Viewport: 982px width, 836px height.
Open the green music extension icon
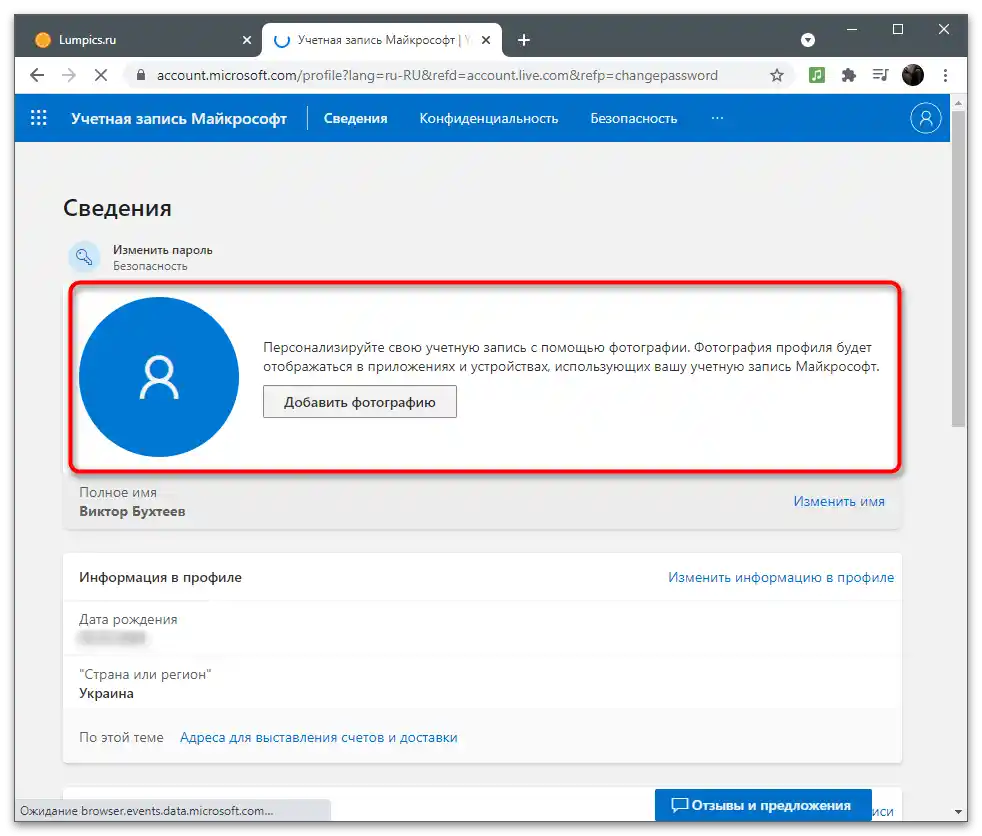[x=816, y=76]
